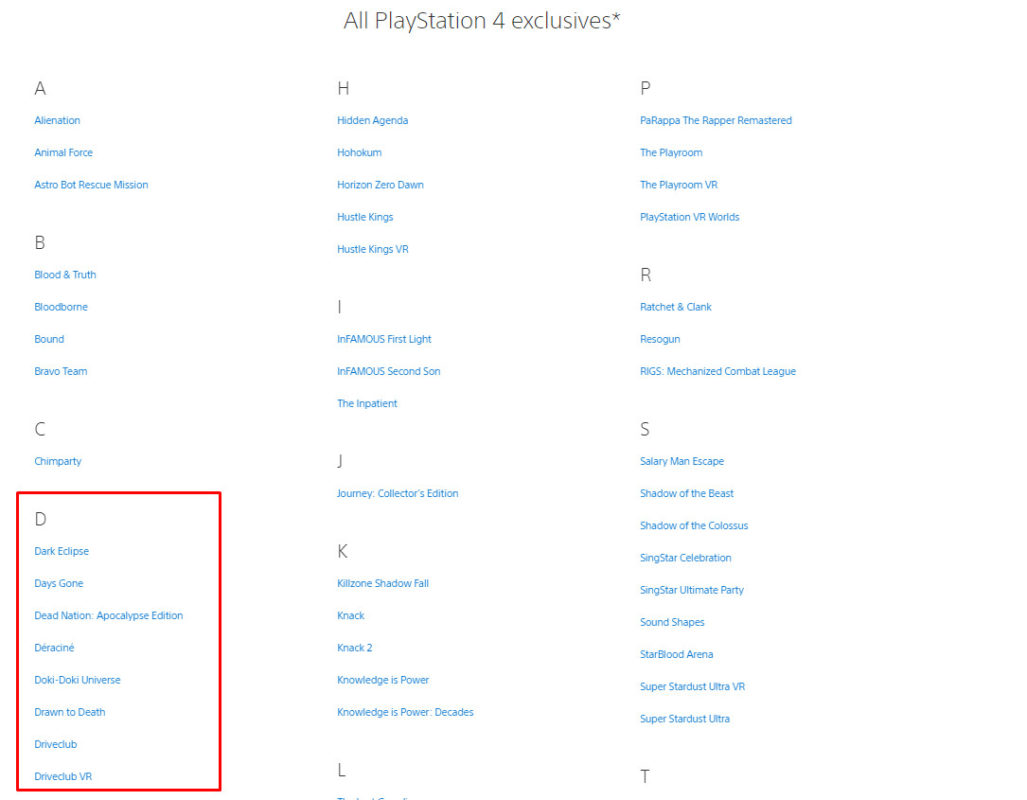This screenshot has width=1027, height=800.
Task: Open the first Knack link
Action: [x=351, y=615]
